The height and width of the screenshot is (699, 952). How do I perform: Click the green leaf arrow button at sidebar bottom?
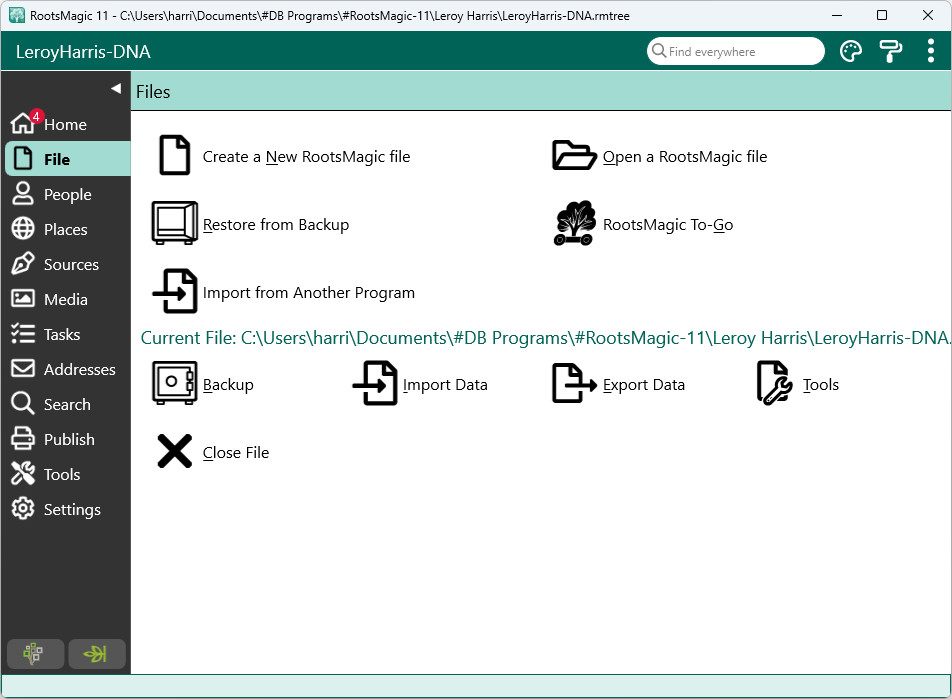coord(97,653)
